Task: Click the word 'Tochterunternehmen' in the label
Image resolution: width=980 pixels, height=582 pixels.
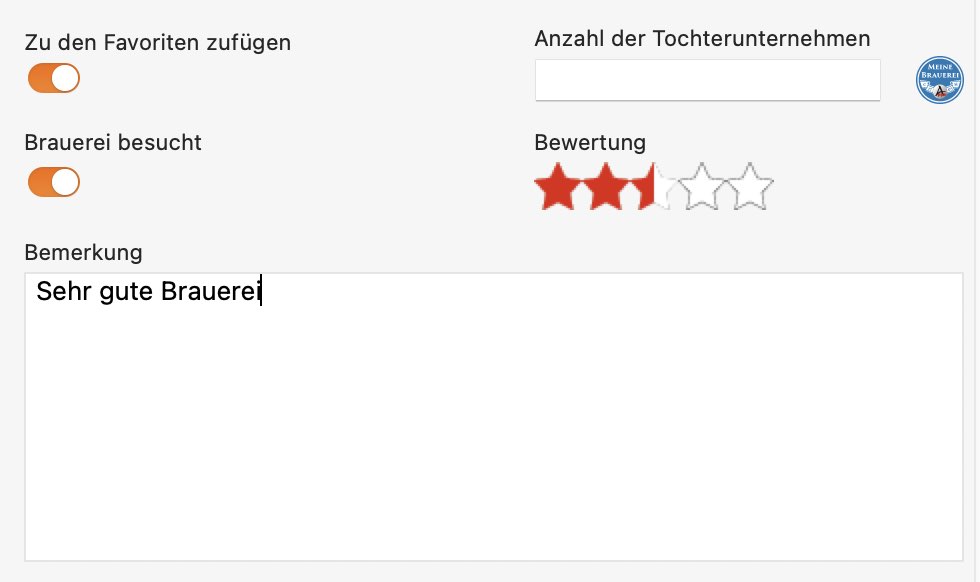Action: pos(761,39)
